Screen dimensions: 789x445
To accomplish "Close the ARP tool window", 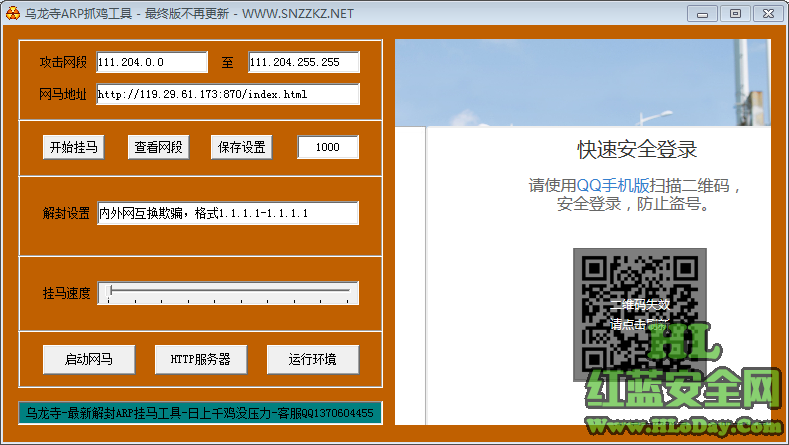I will [x=768, y=14].
